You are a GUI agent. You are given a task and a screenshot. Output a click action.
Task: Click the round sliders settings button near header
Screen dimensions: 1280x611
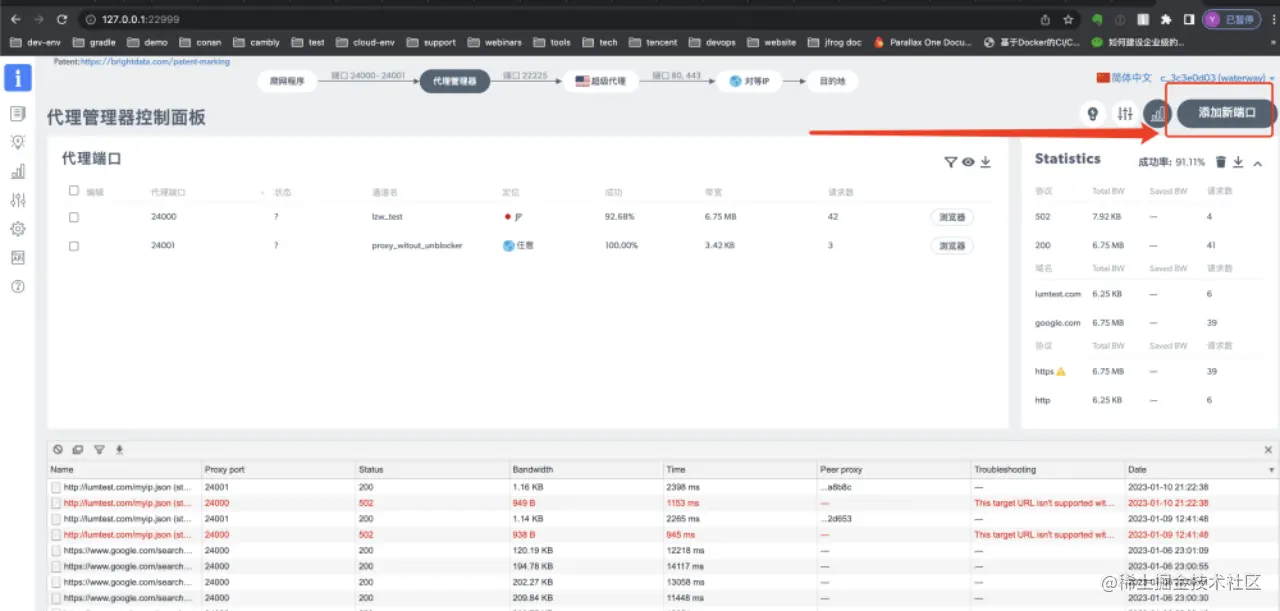(1126, 114)
